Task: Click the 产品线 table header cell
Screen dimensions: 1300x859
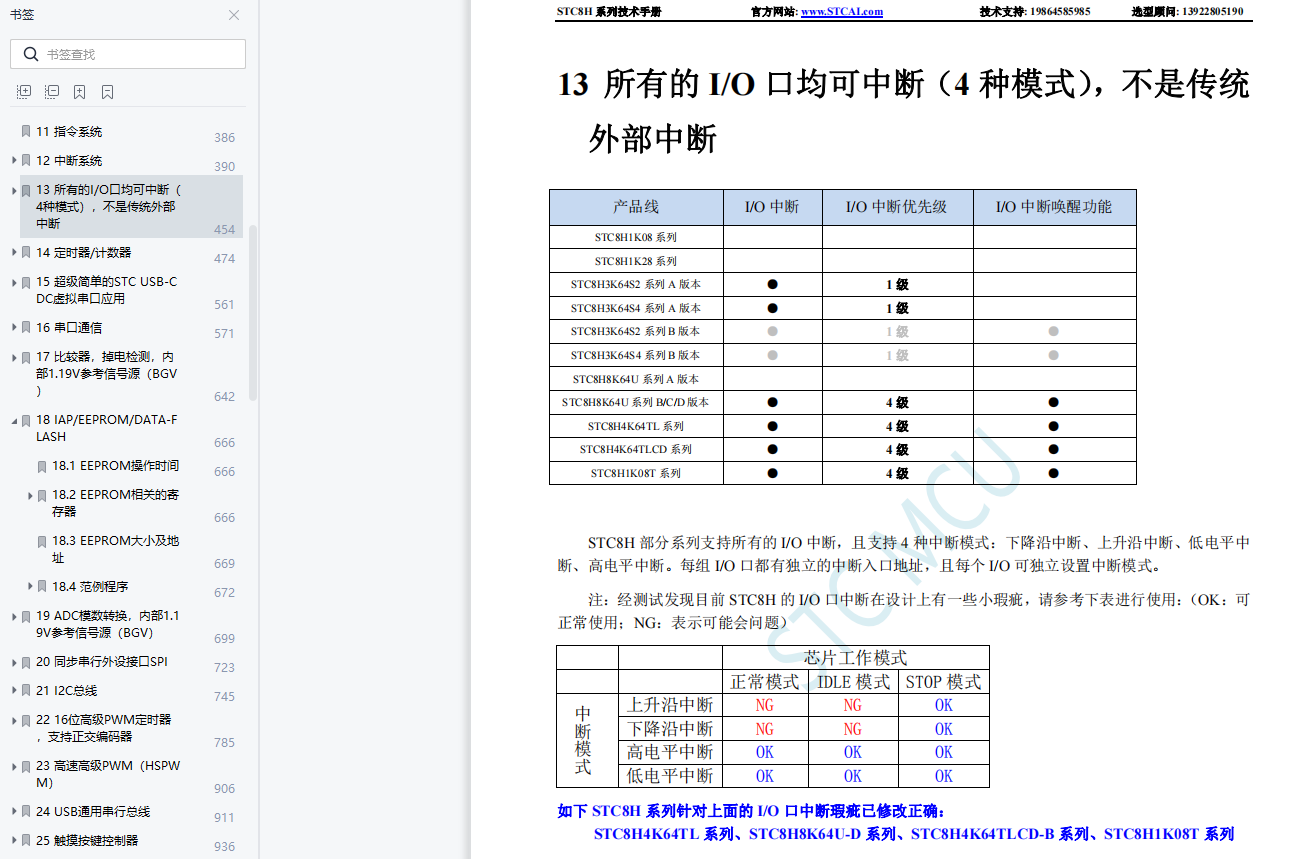Action: pos(636,207)
